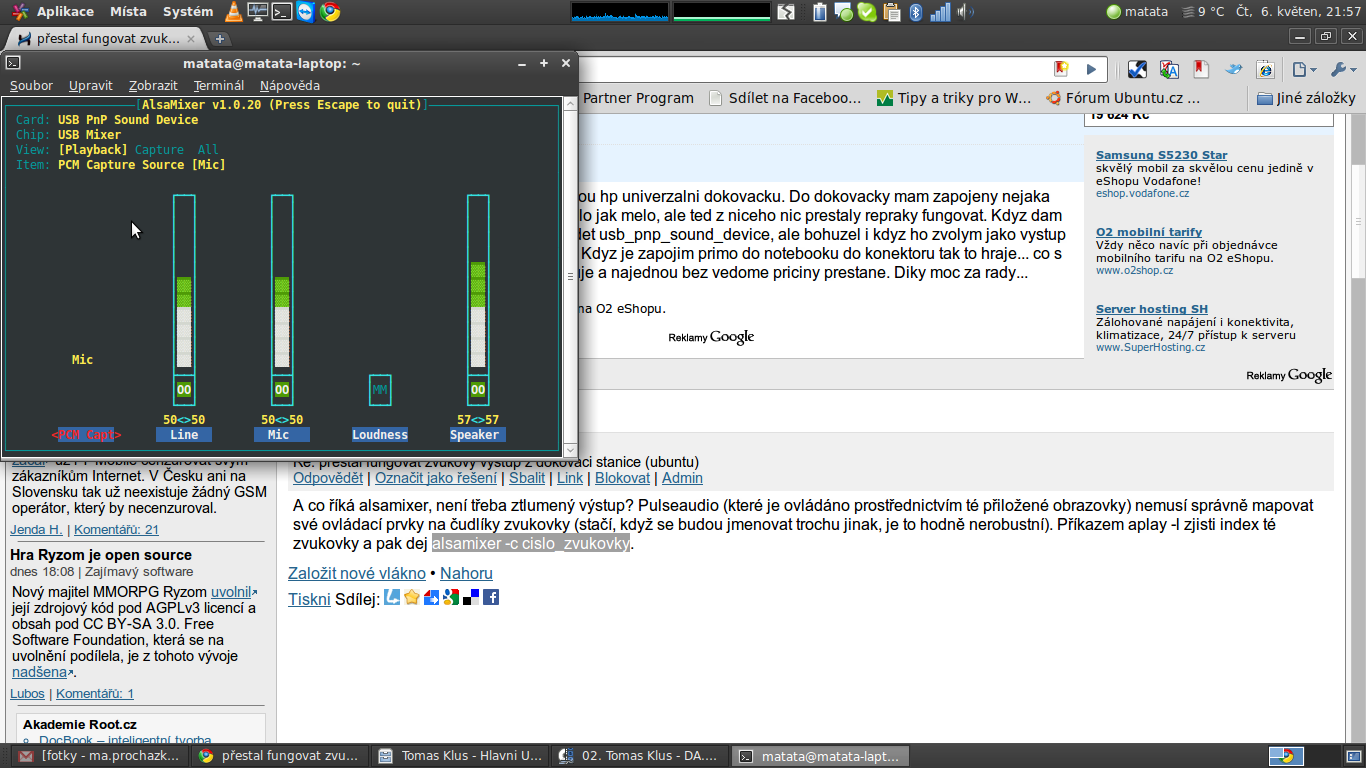
Task: Open the wrench settings menu dropdown
Action: click(x=1343, y=69)
